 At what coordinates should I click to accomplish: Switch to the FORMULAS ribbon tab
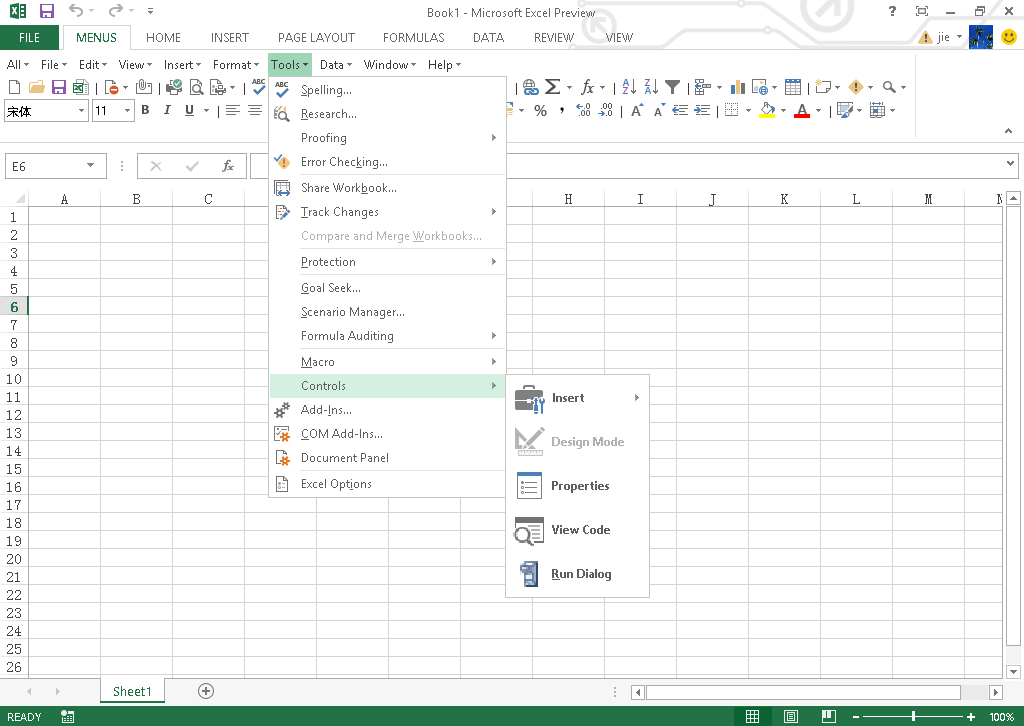point(413,38)
